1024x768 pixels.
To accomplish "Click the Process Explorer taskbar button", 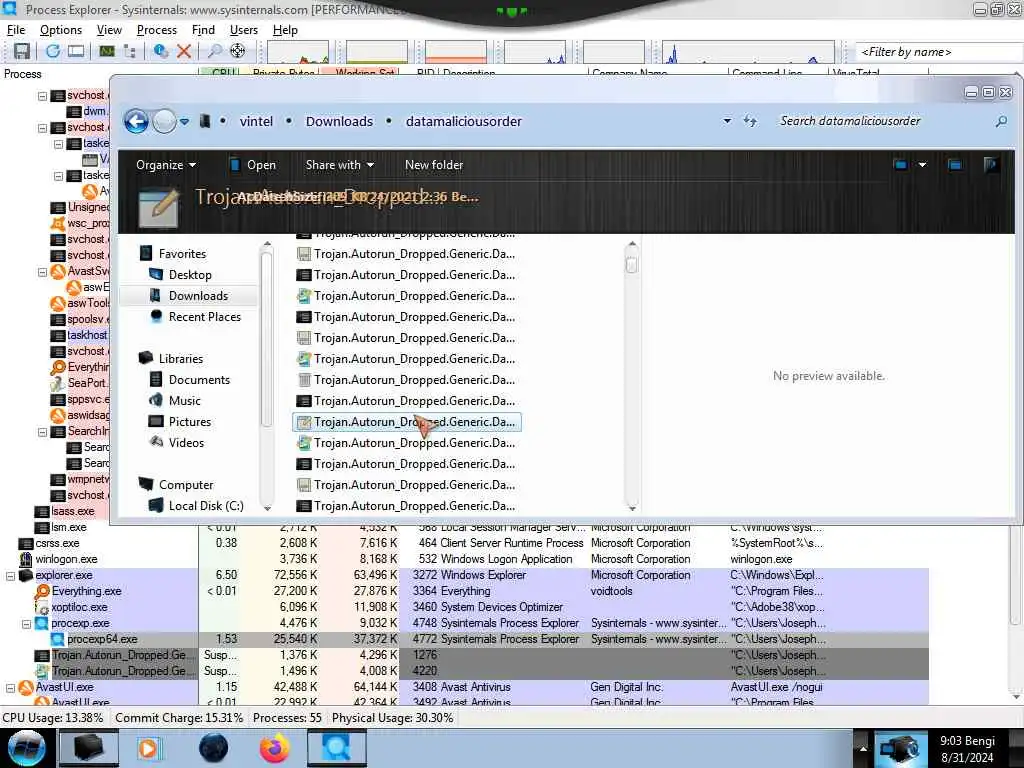I will point(337,748).
